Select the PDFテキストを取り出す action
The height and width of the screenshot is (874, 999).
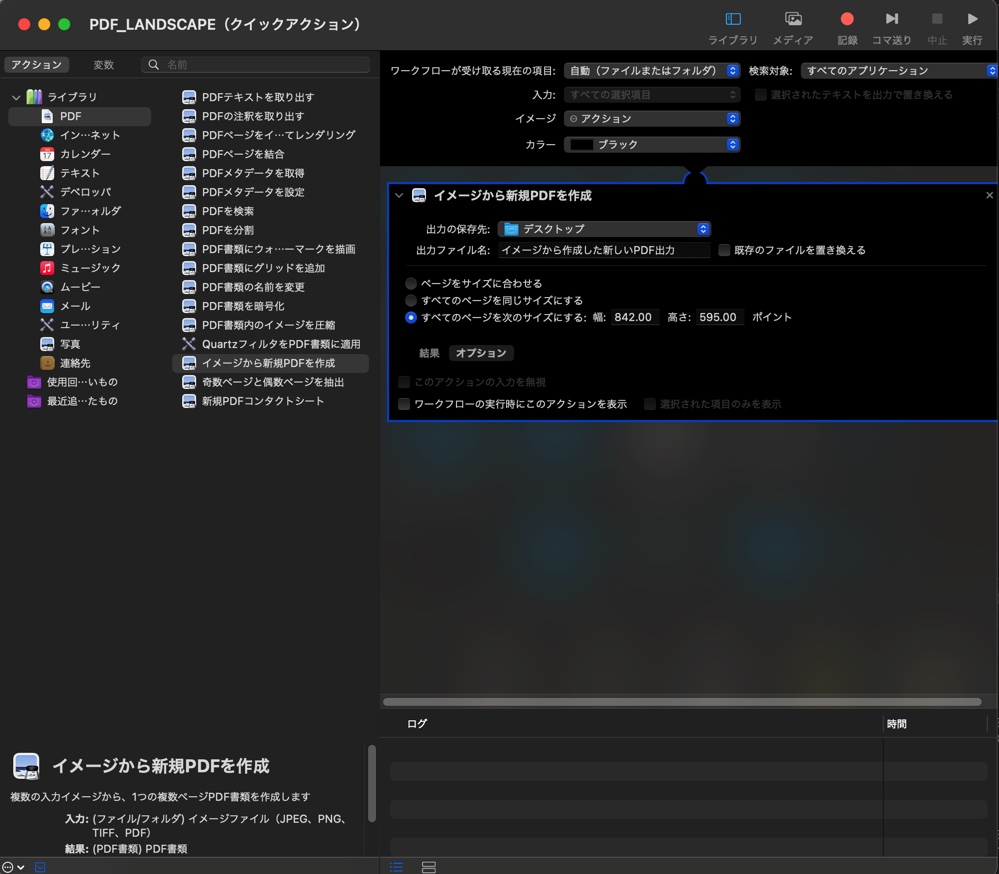click(257, 97)
